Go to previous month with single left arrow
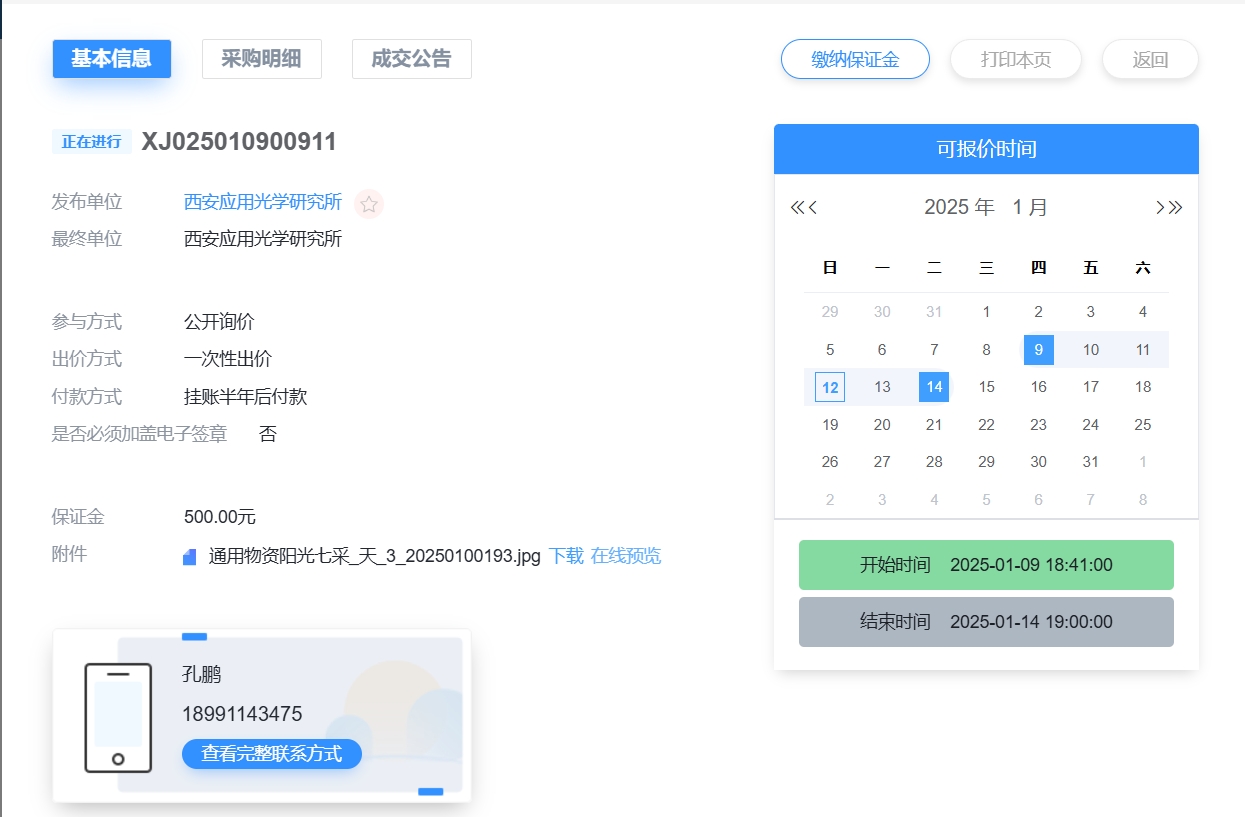 [812, 207]
